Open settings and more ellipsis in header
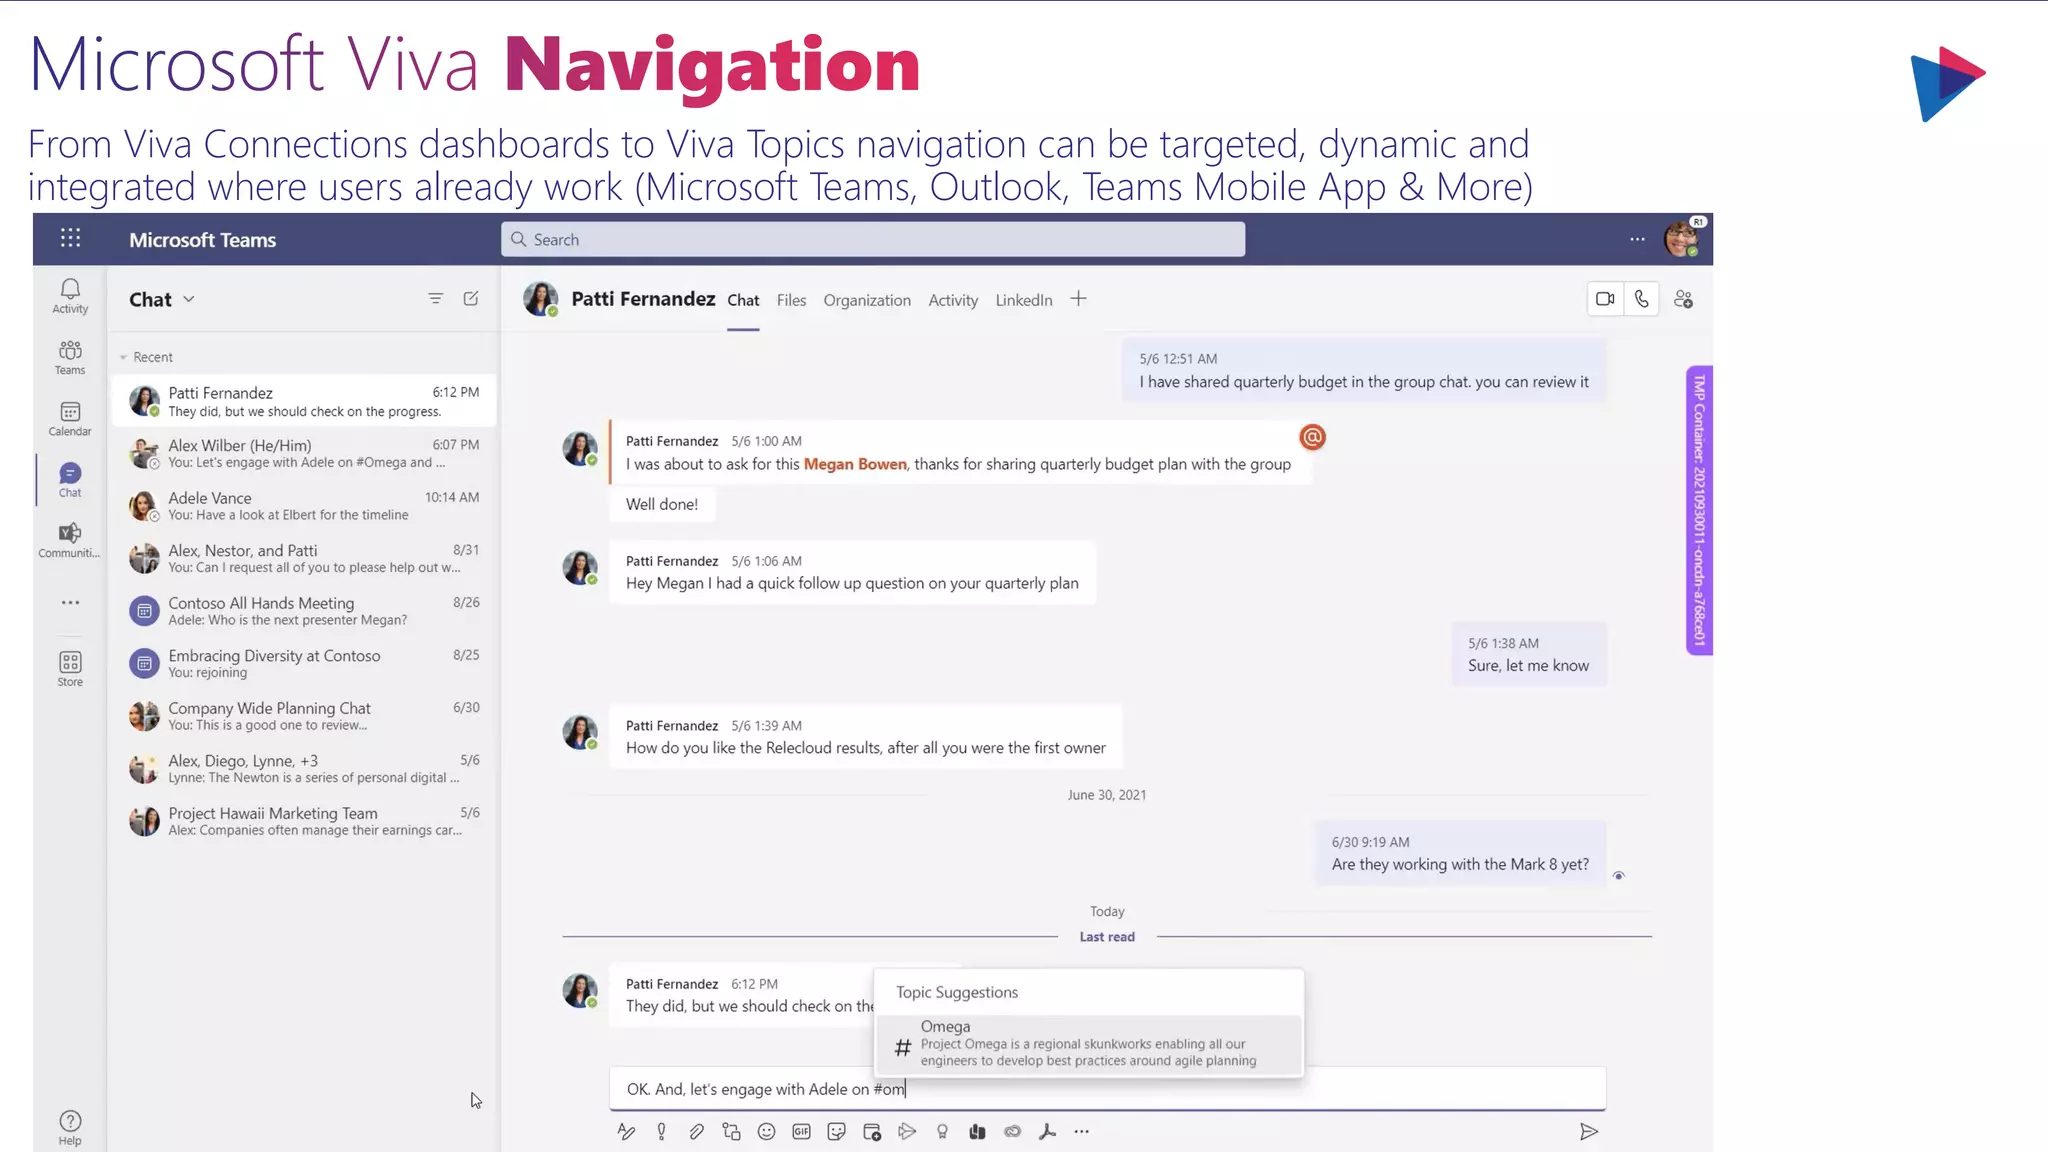The image size is (2048, 1152). coord(1637,239)
